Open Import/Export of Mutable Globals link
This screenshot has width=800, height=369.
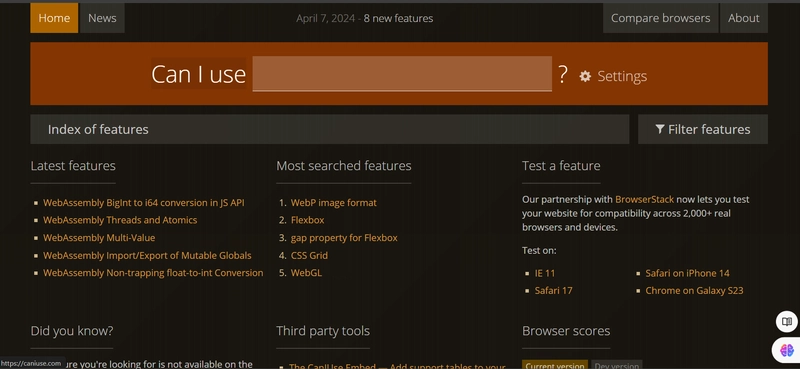147,255
